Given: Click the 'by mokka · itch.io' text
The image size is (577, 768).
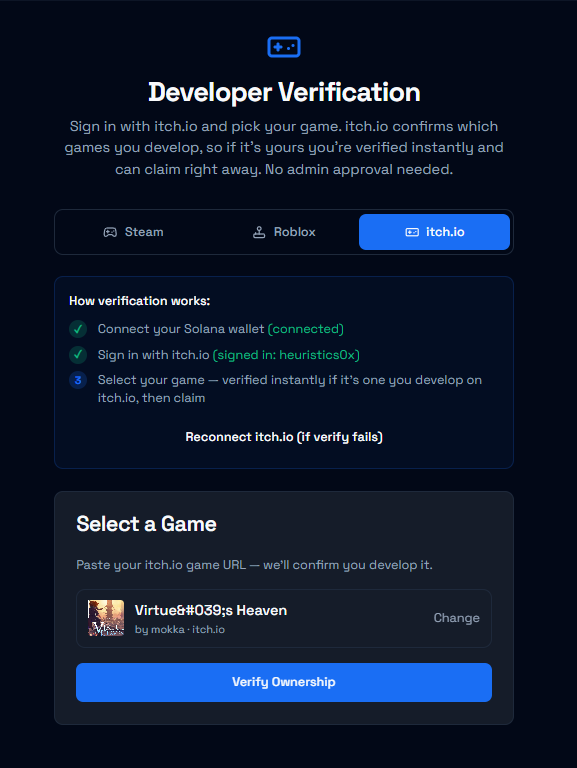Looking at the screenshot, I should [x=180, y=629].
